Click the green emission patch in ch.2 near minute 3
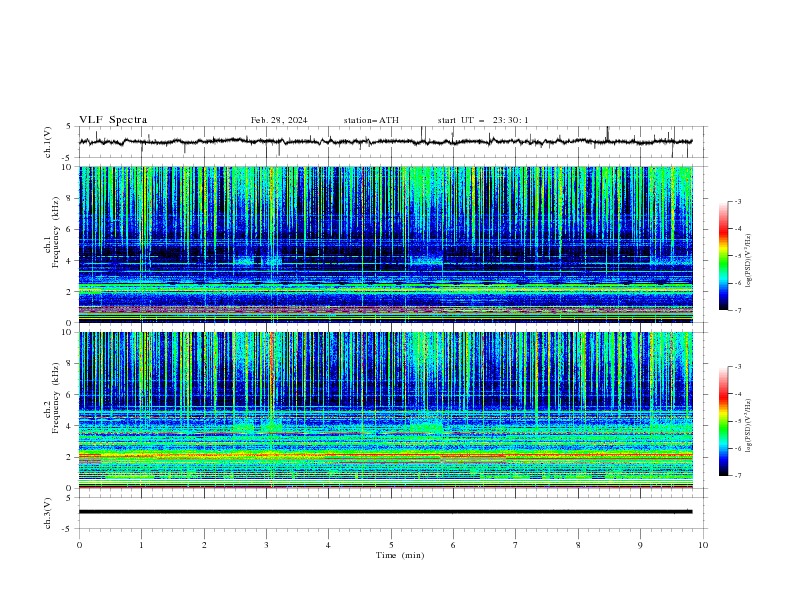 (x=273, y=427)
